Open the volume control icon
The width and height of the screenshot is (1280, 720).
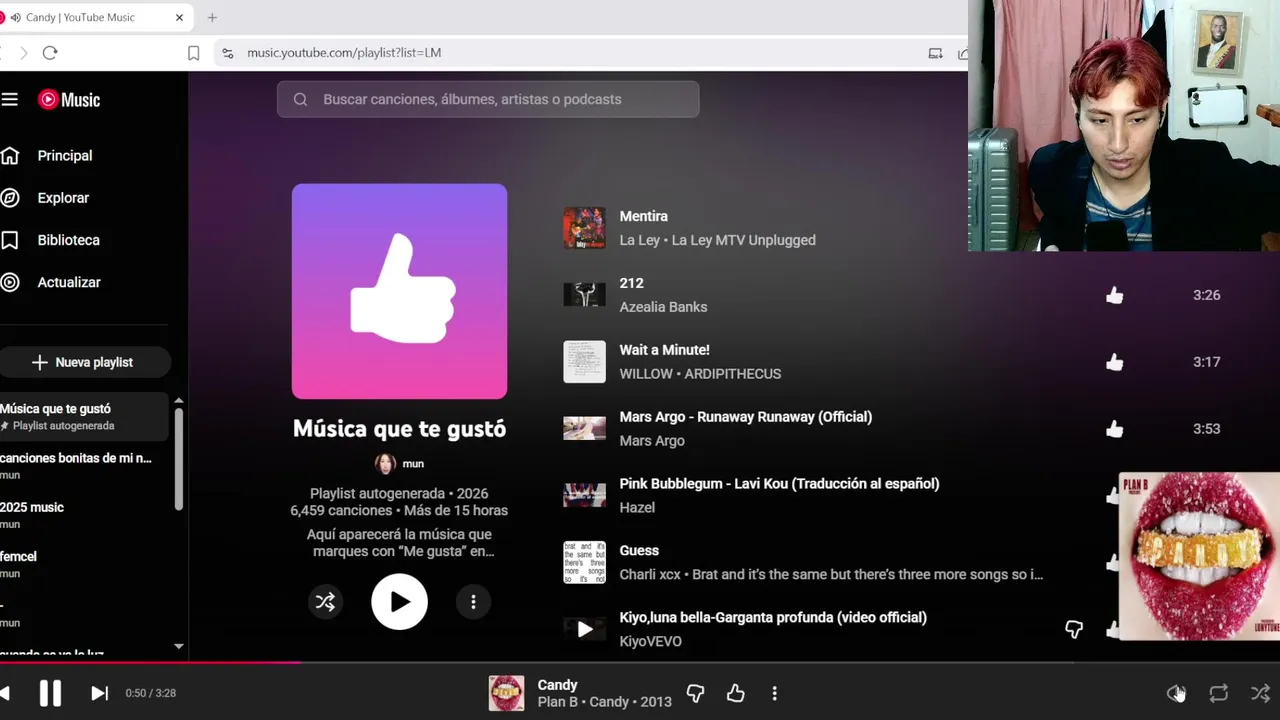coord(1176,693)
